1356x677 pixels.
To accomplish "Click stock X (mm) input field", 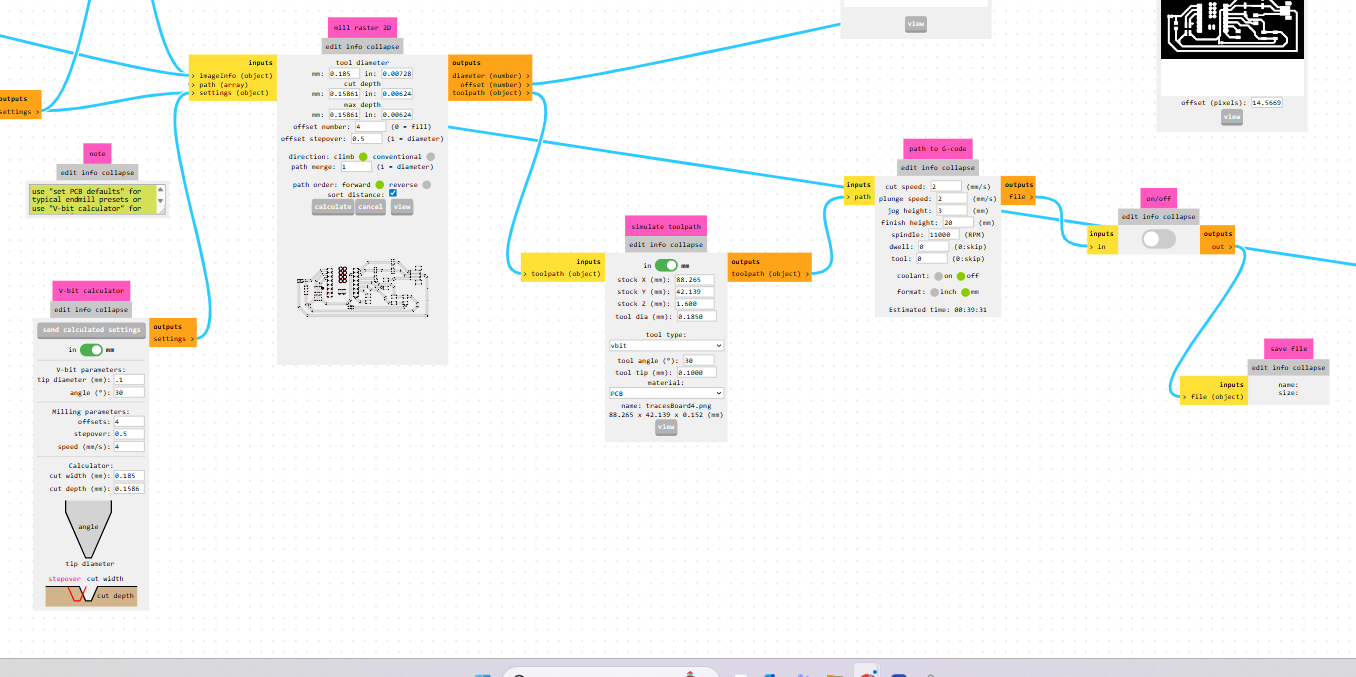I will click(x=694, y=280).
